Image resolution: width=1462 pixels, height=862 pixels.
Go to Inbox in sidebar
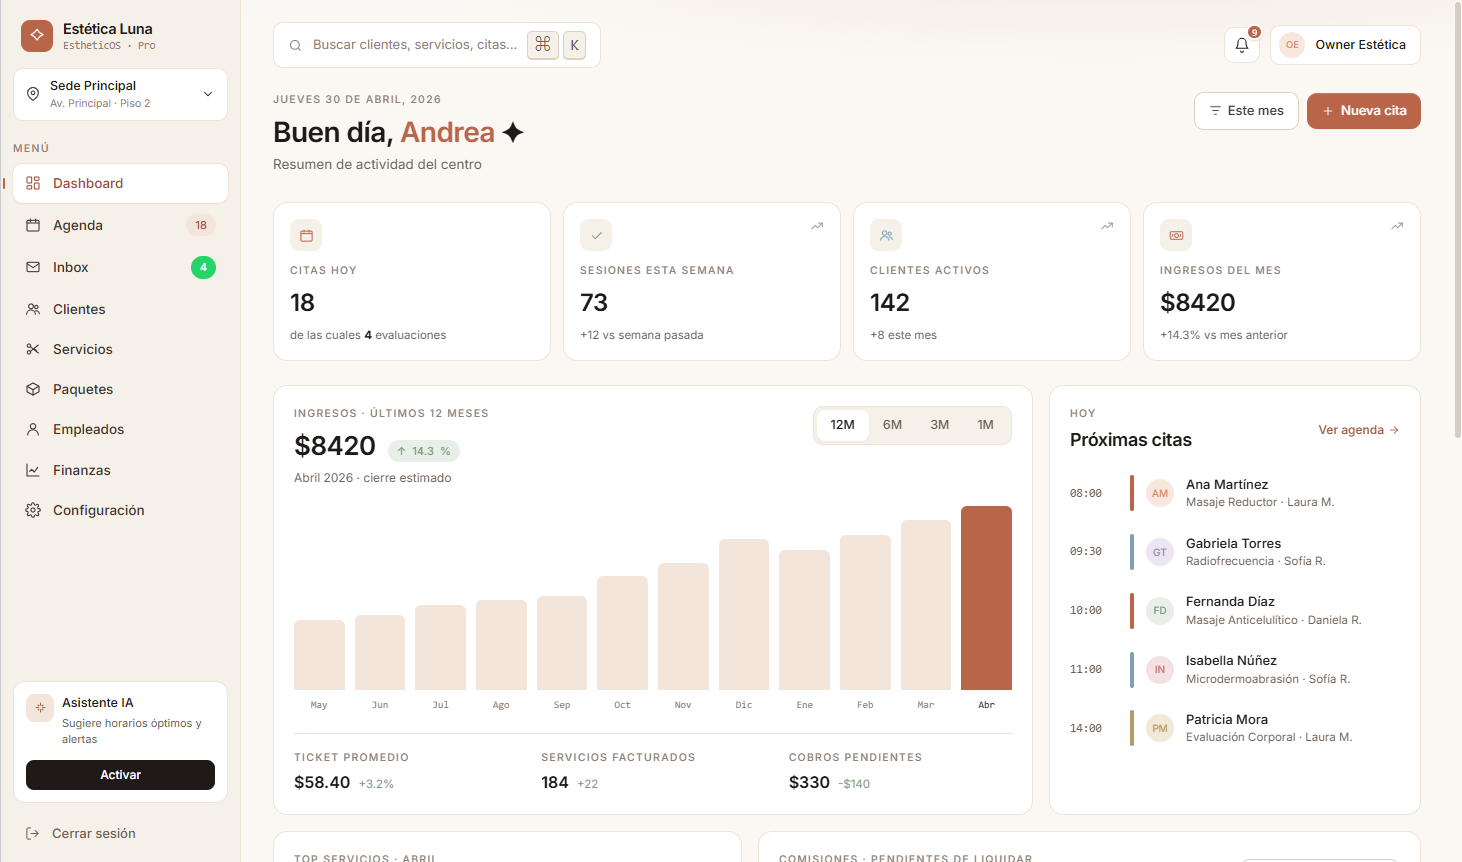point(121,267)
